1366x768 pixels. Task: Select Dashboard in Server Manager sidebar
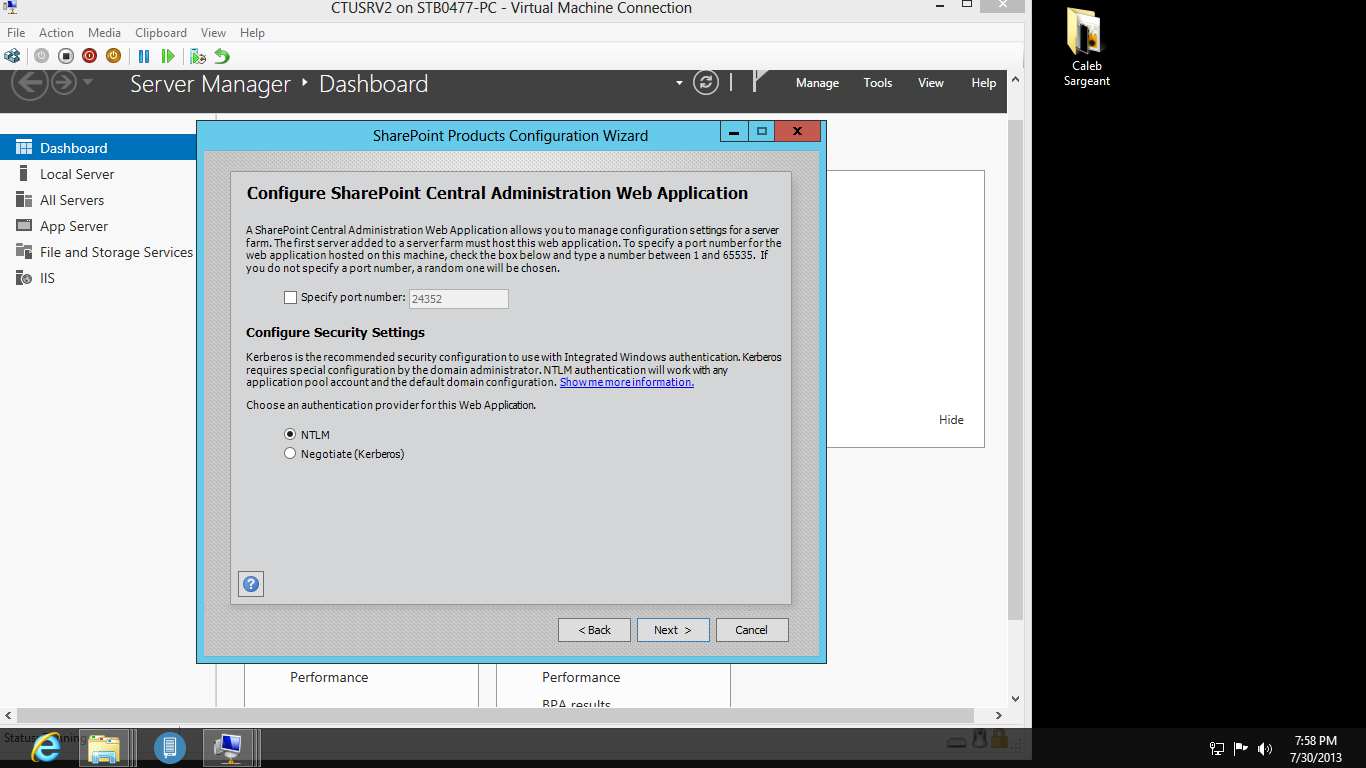click(x=98, y=148)
